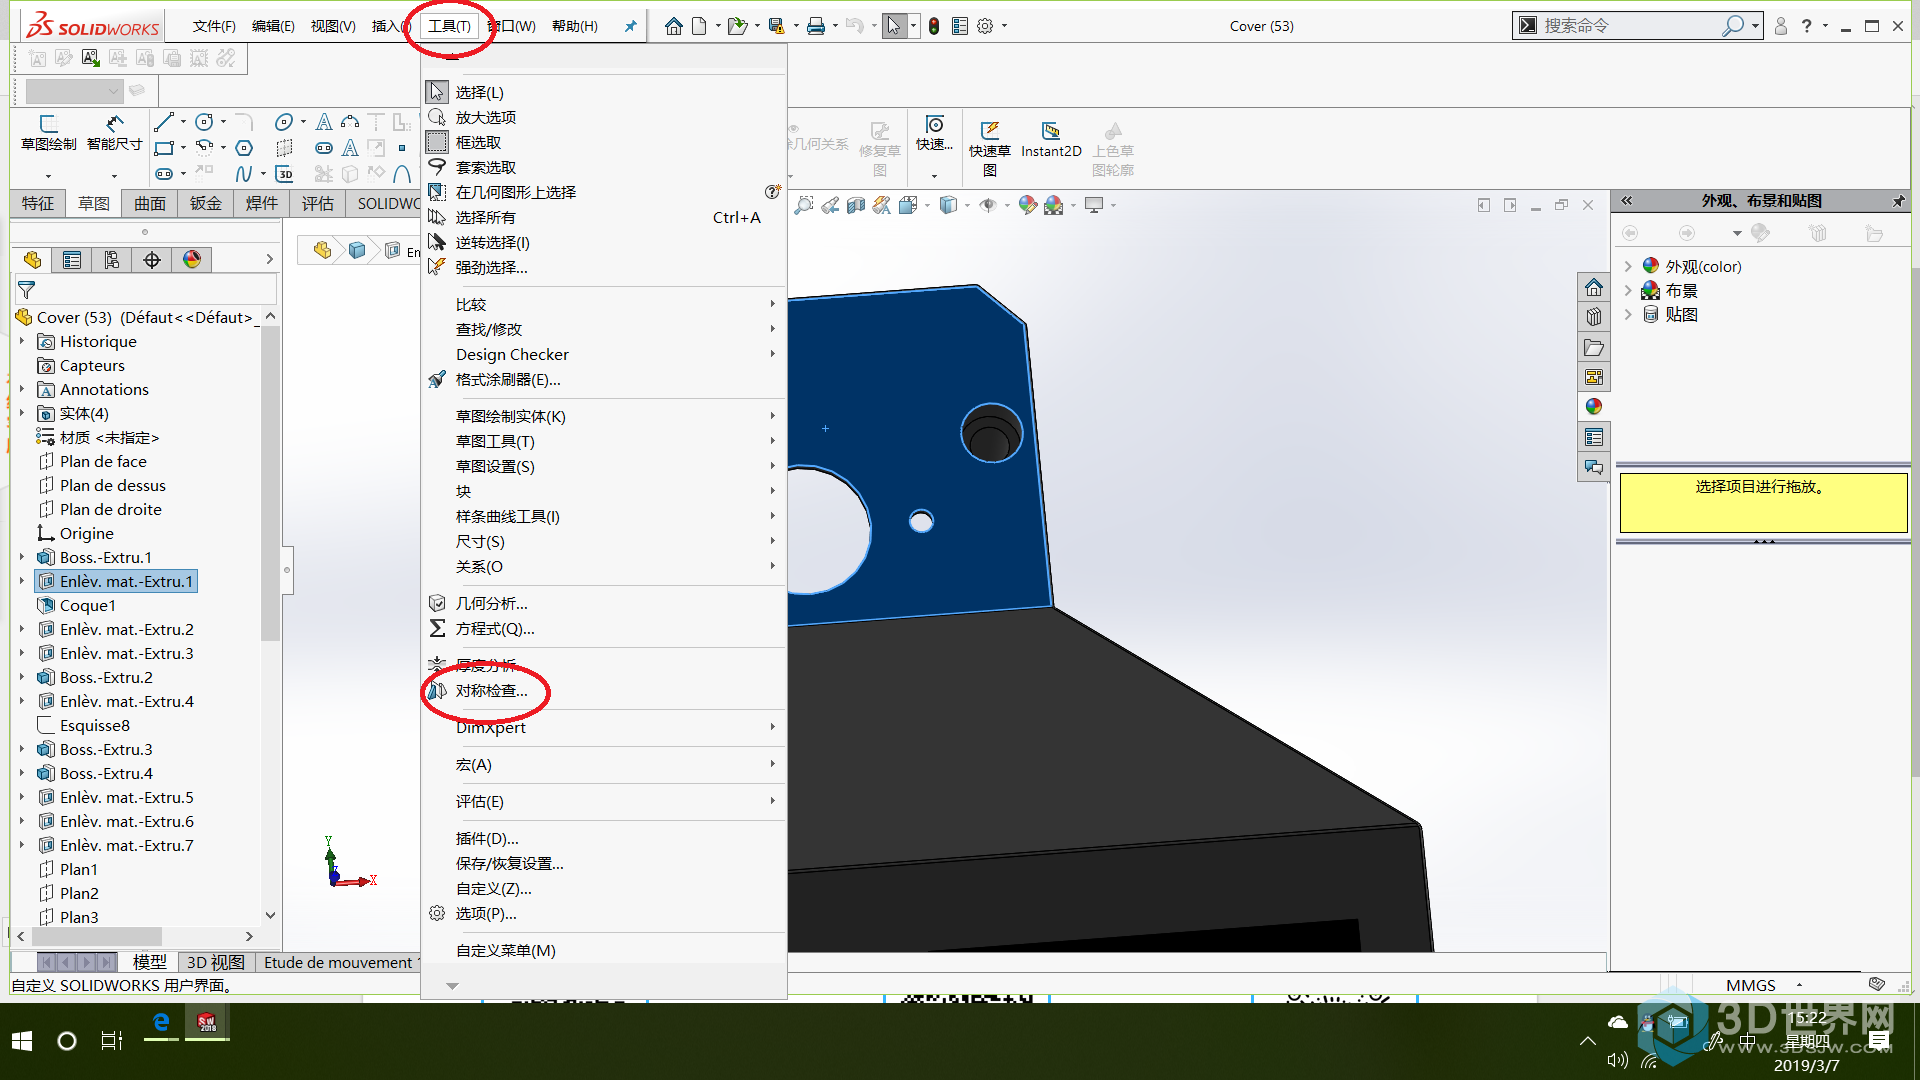
Task: Open DisplayManager tab icon
Action: pos(192,260)
